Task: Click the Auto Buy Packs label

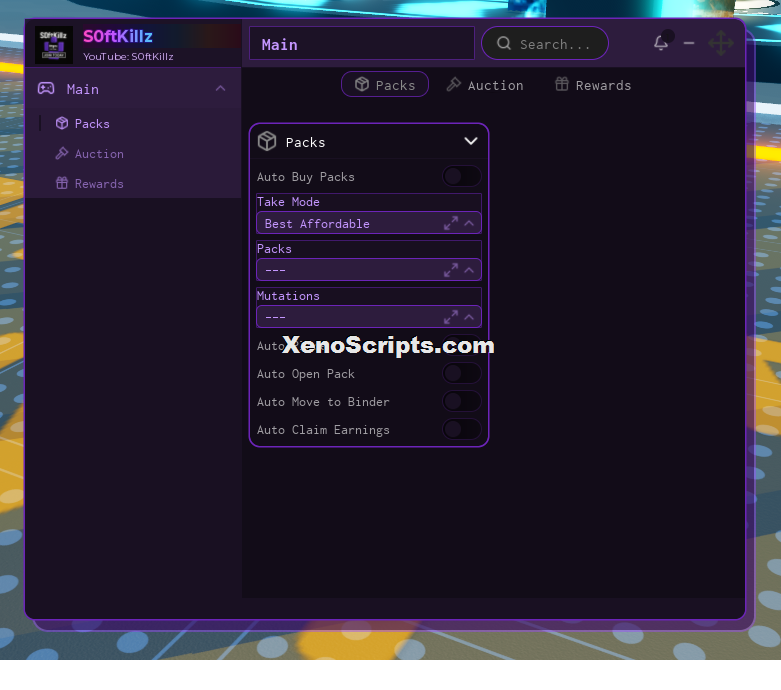Action: point(305,177)
